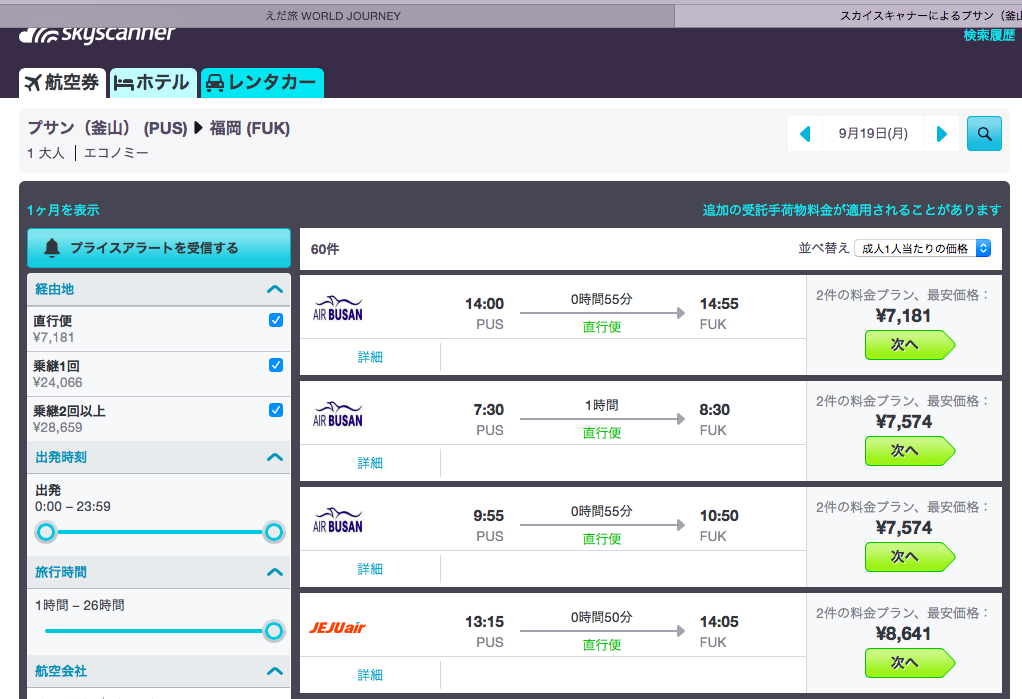1022x699 pixels.
Task: Collapse the 旅行時間 filter section
Action: [x=158, y=572]
